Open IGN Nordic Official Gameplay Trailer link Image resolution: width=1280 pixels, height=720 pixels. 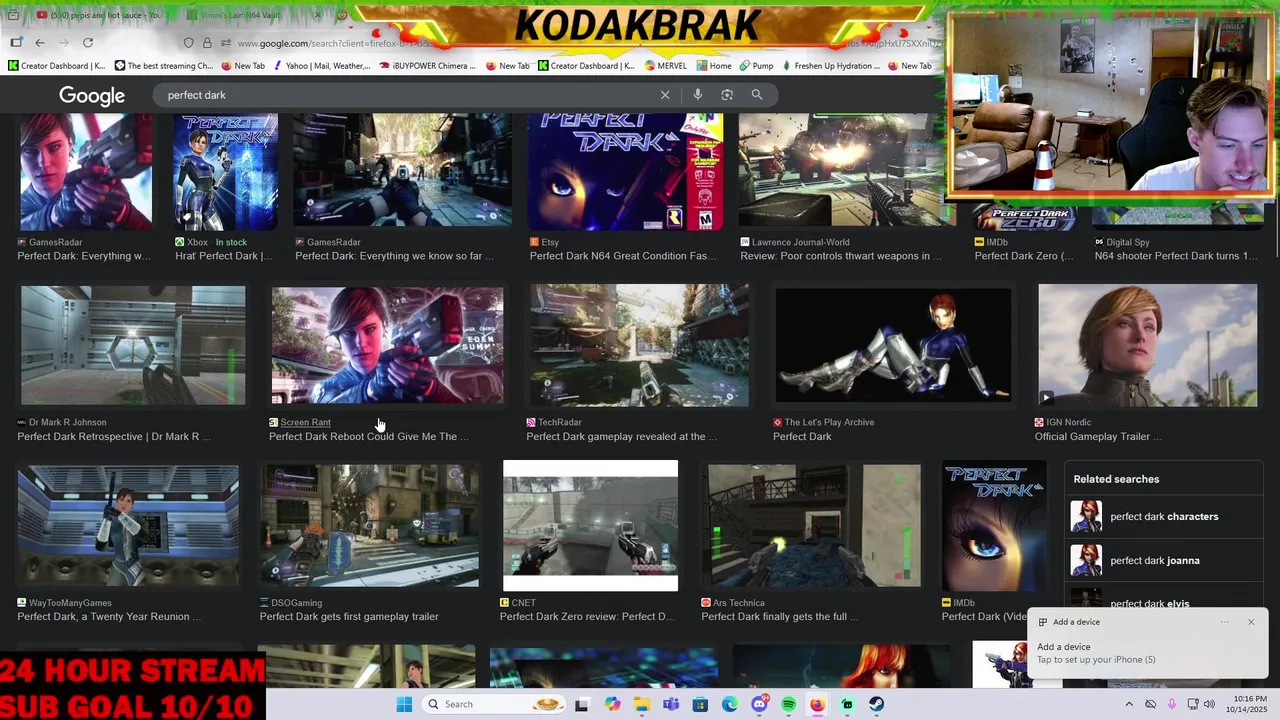tap(1098, 436)
